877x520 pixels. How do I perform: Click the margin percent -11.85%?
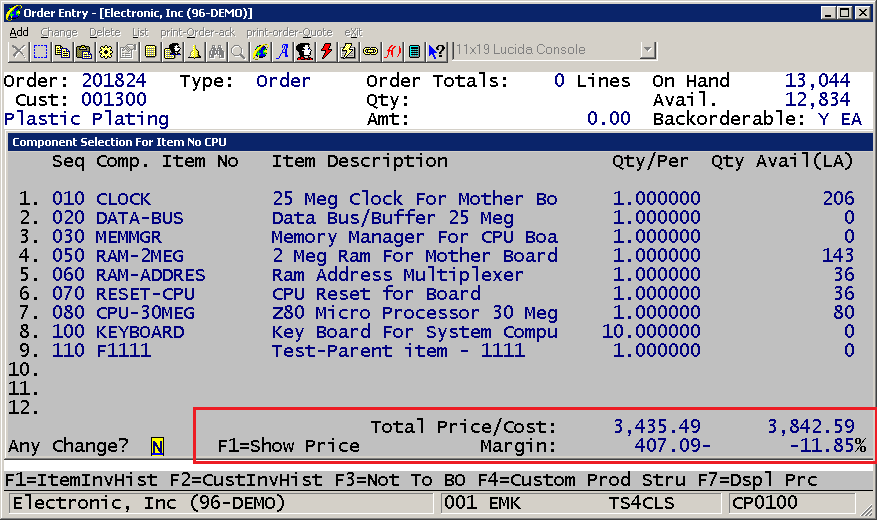click(x=828, y=446)
